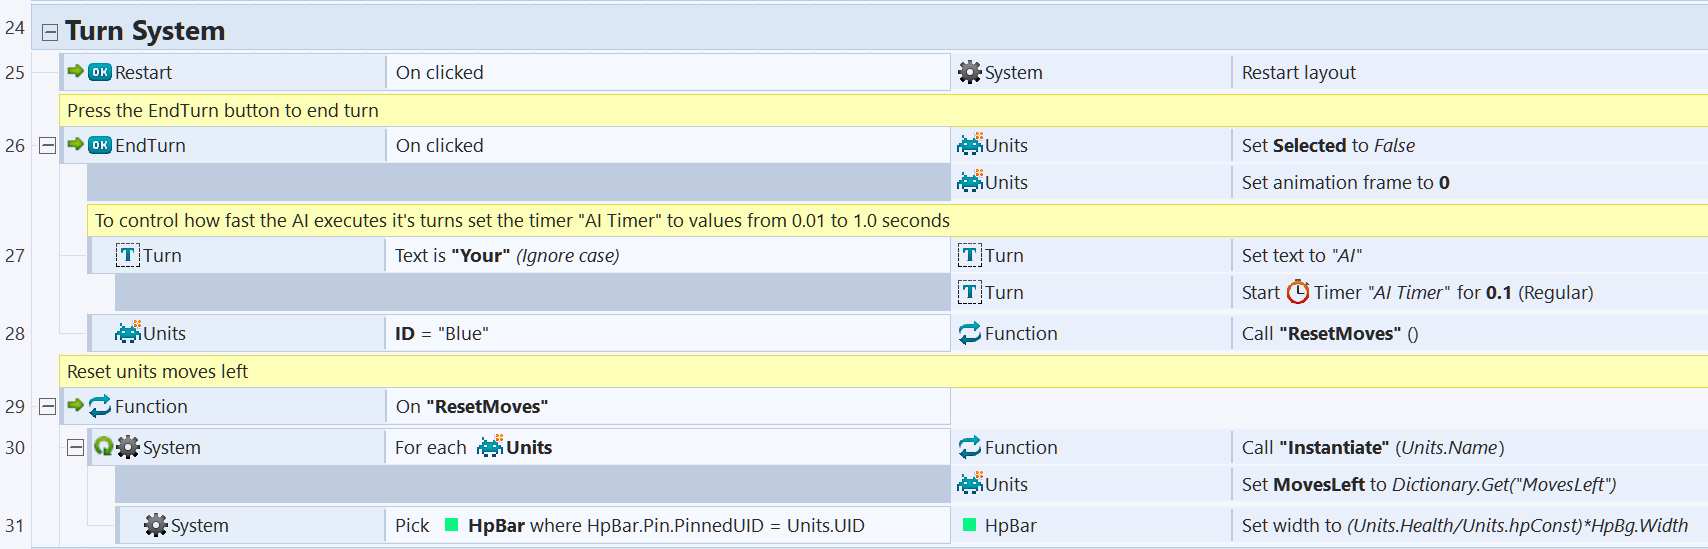Select the comment 'Reset units moves left'
The height and width of the screenshot is (549, 1708).
pos(157,371)
